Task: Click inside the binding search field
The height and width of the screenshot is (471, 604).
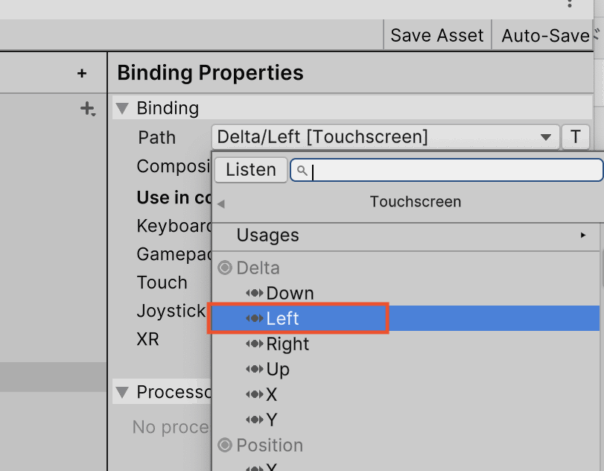Action: [447, 170]
